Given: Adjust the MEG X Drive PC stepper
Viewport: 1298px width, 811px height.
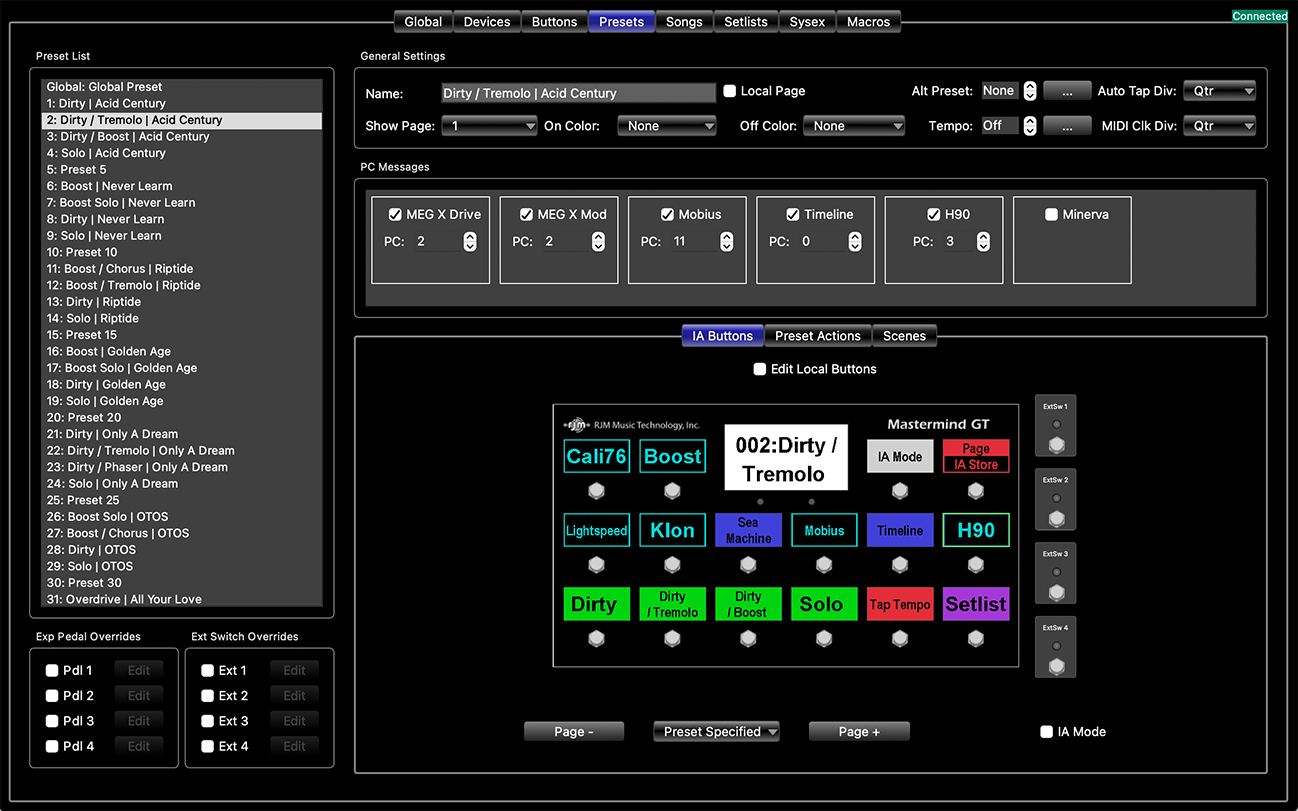Looking at the screenshot, I should click(x=470, y=242).
